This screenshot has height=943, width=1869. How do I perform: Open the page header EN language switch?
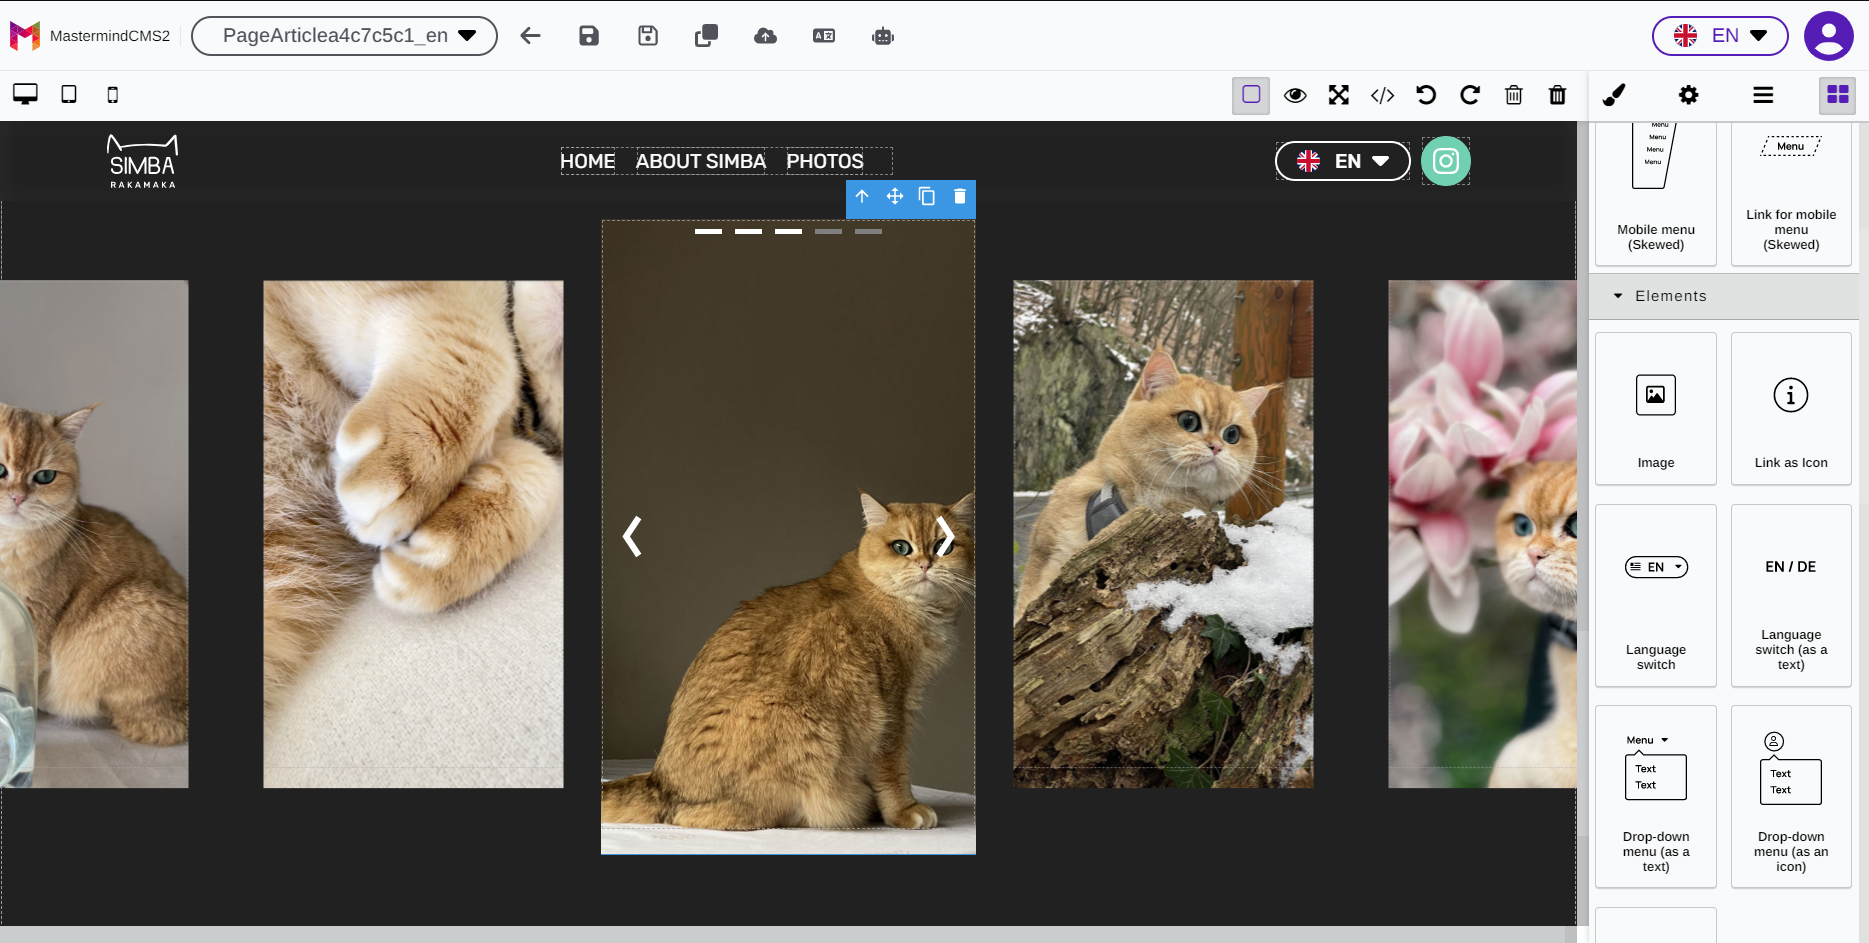pyautogui.click(x=1343, y=161)
